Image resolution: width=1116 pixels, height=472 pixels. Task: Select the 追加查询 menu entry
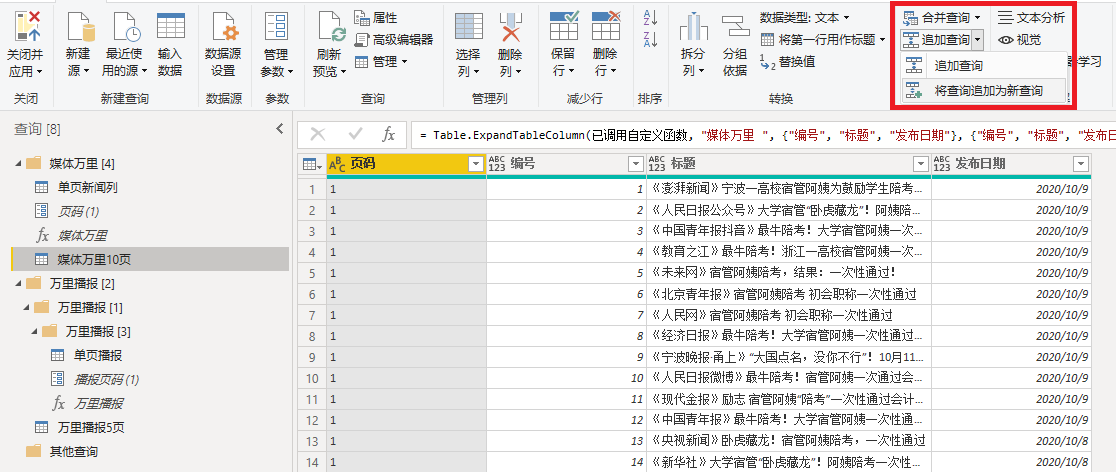tap(957, 65)
